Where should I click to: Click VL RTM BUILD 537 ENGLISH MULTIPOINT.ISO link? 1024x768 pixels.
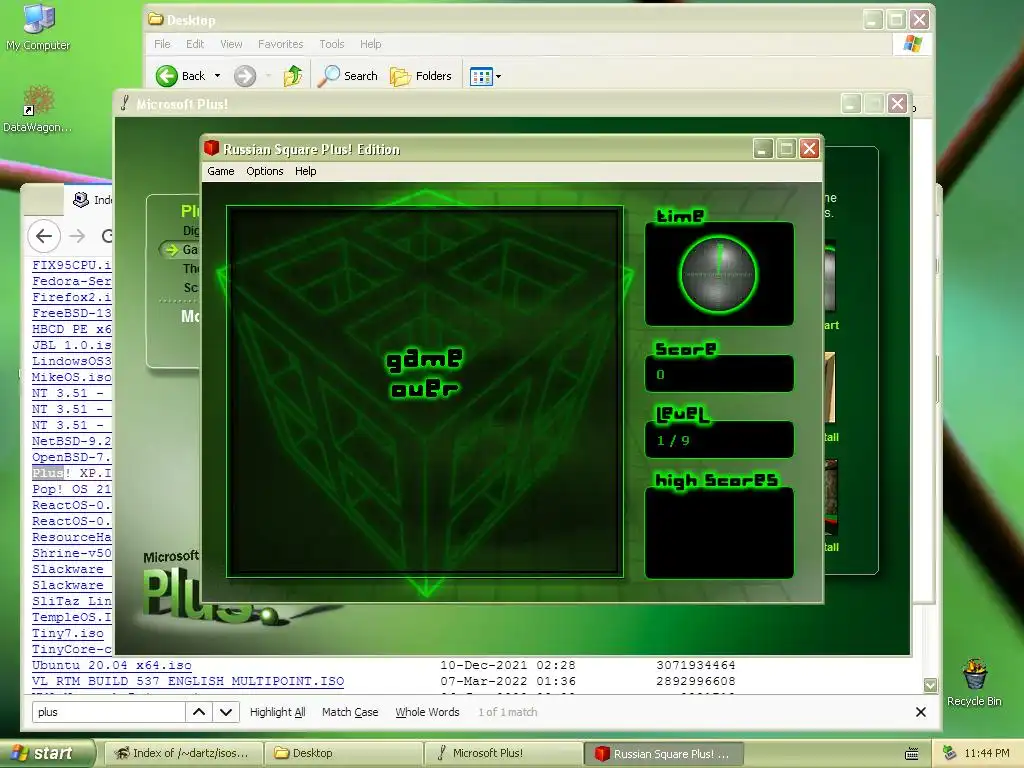click(188, 681)
